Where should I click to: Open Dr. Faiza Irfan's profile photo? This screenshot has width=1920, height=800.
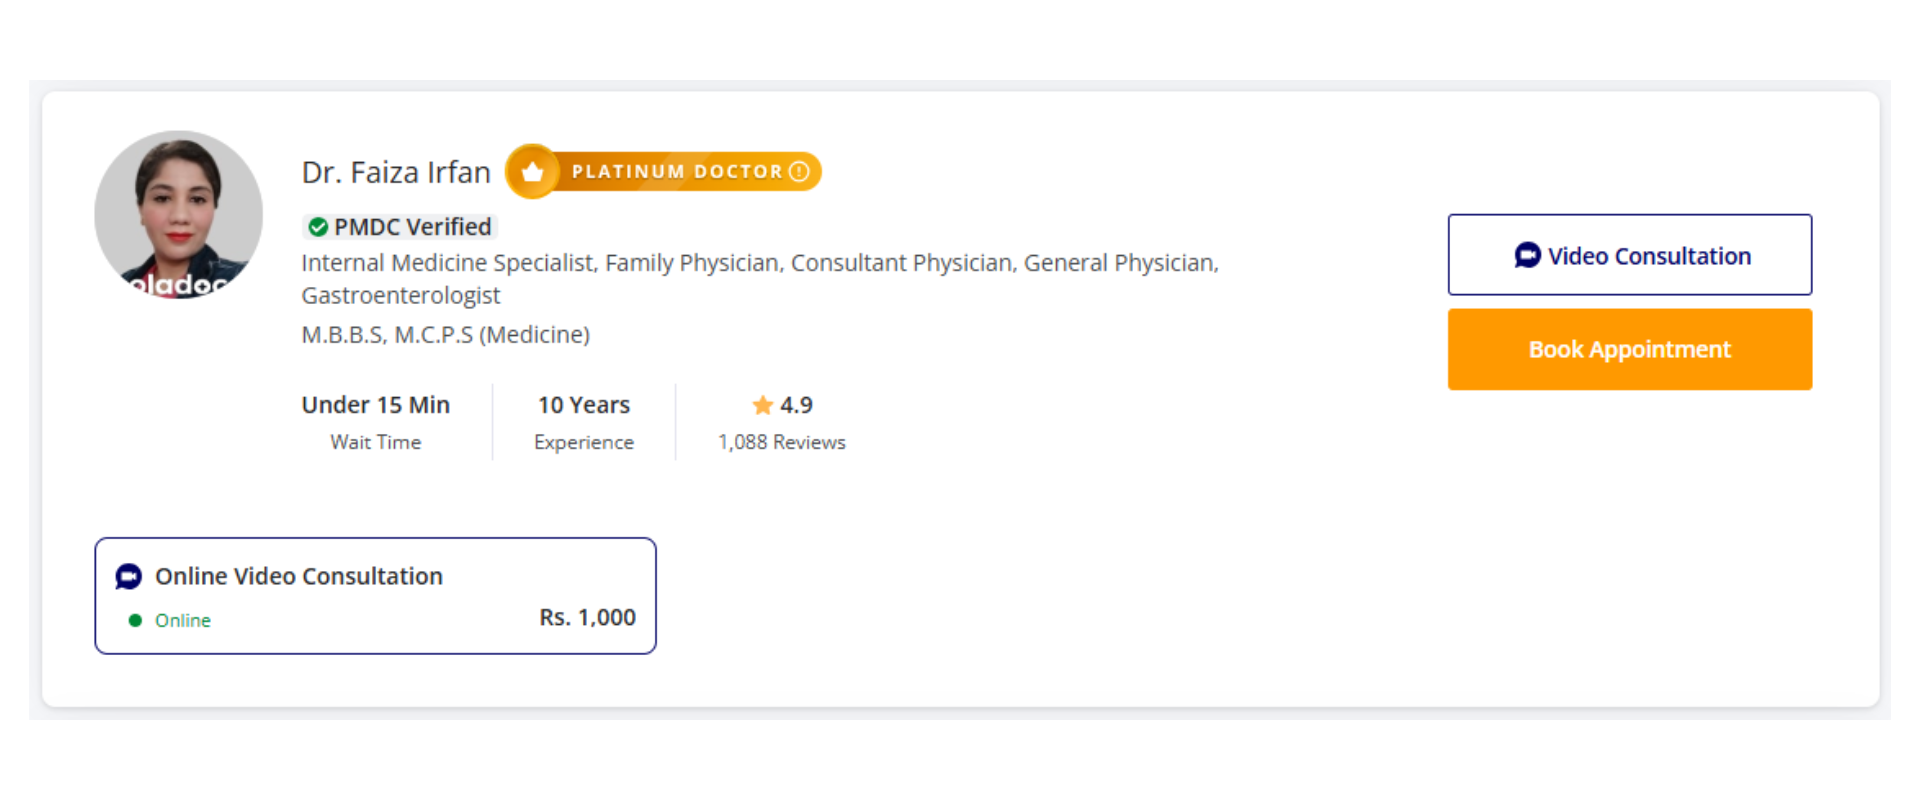179,215
